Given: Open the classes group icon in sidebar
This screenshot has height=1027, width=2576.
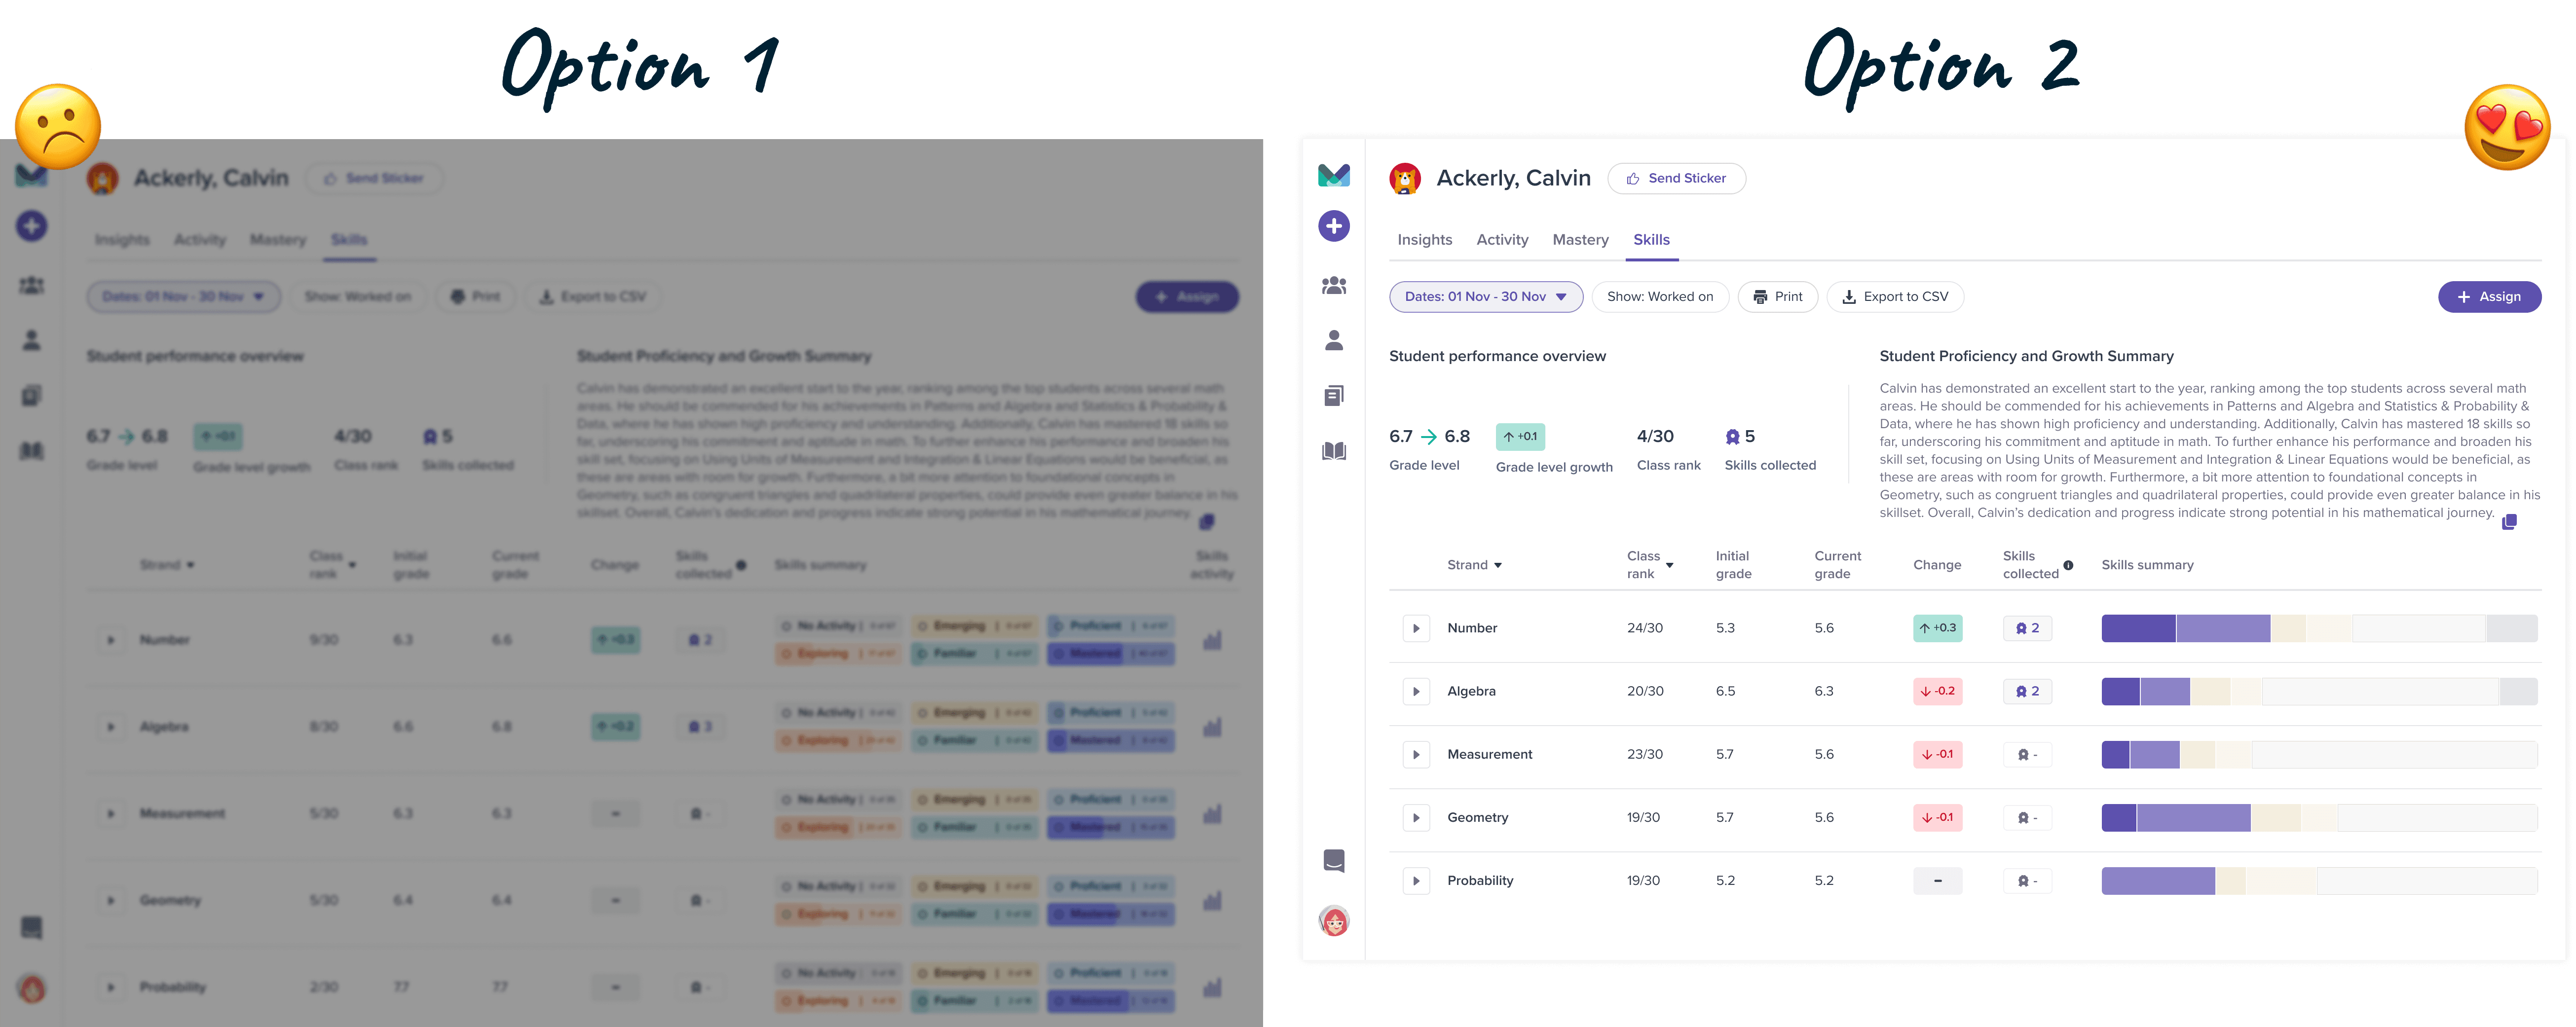Looking at the screenshot, I should coord(1333,286).
